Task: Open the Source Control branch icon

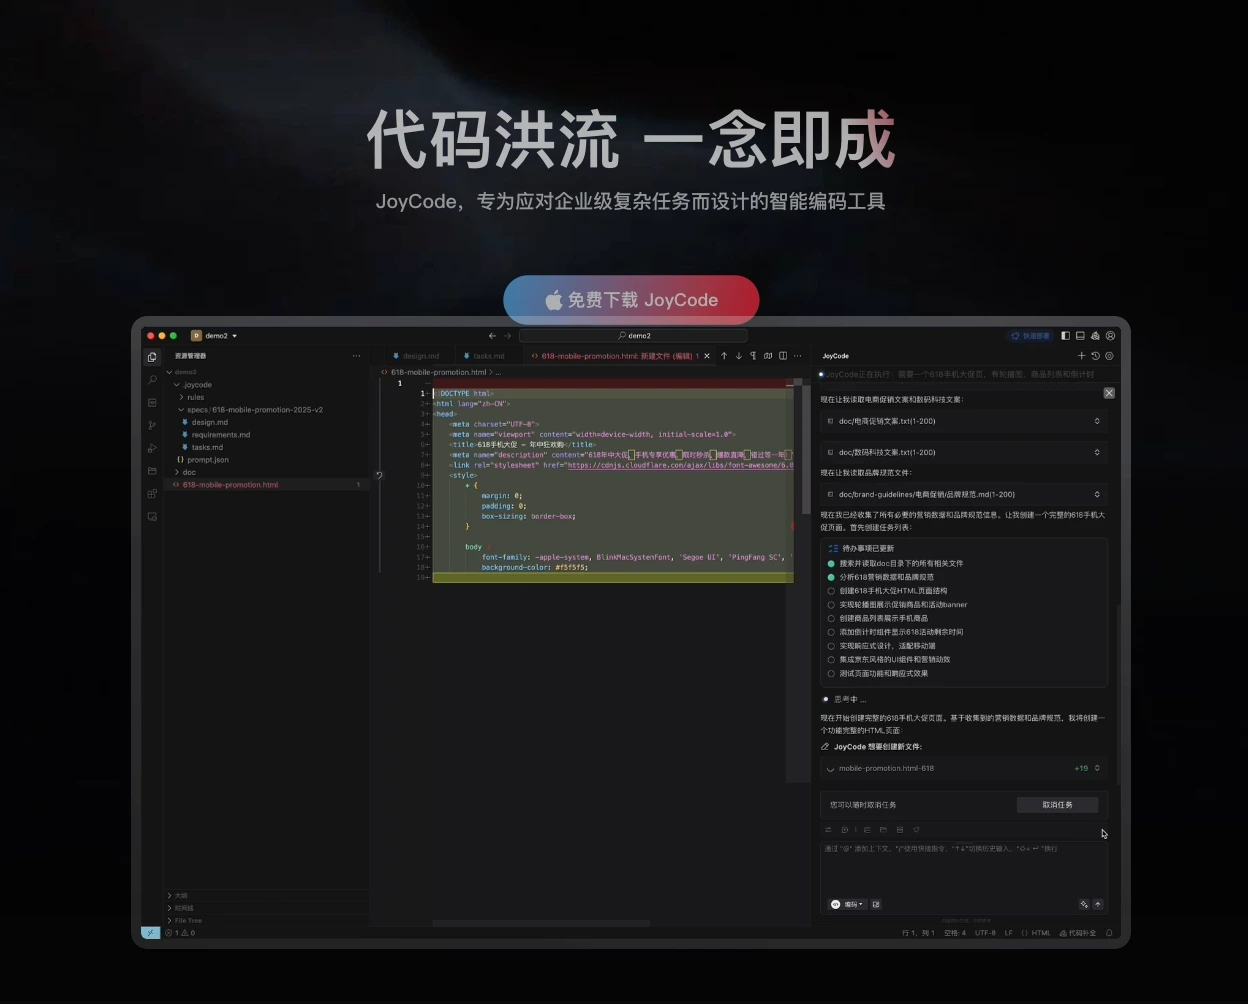Action: [152, 425]
